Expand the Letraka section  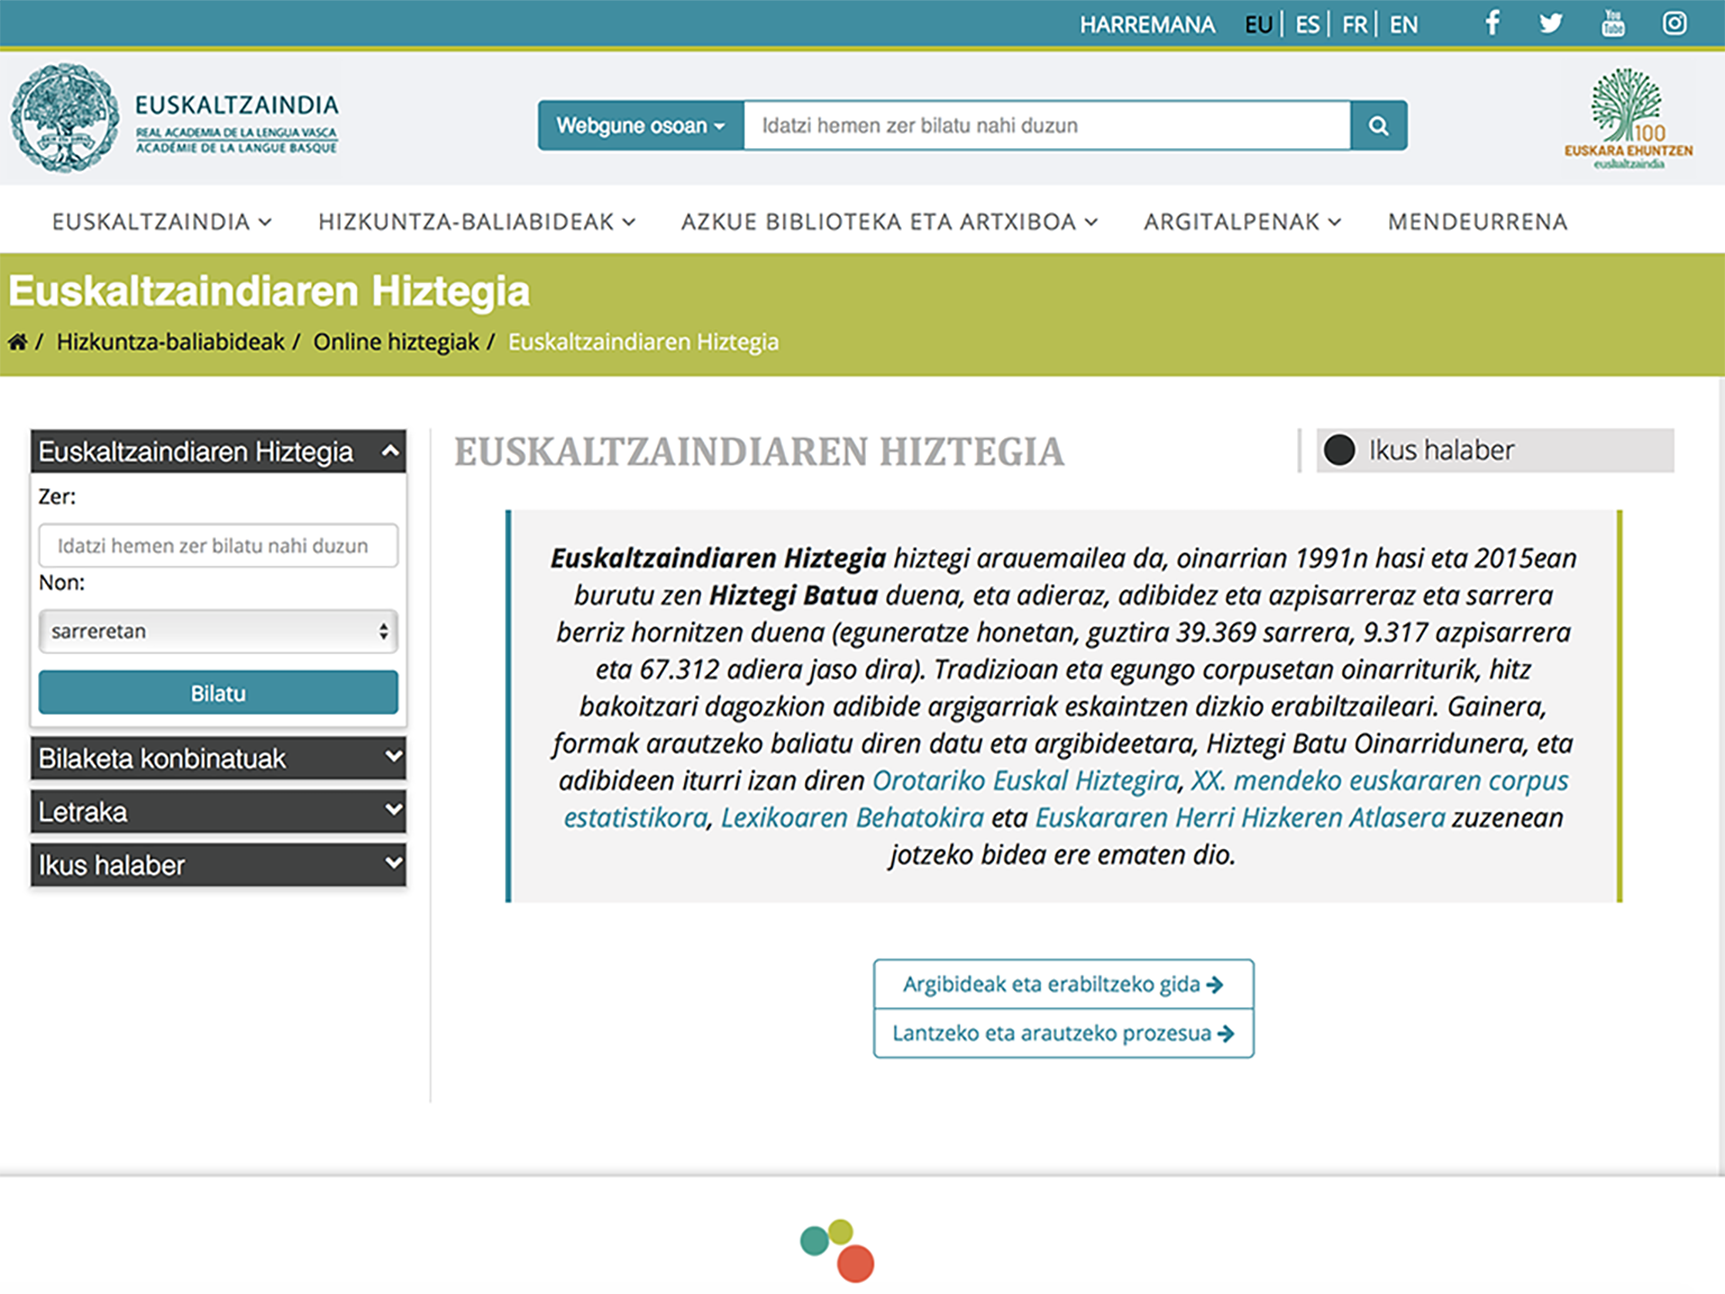pyautogui.click(x=218, y=812)
